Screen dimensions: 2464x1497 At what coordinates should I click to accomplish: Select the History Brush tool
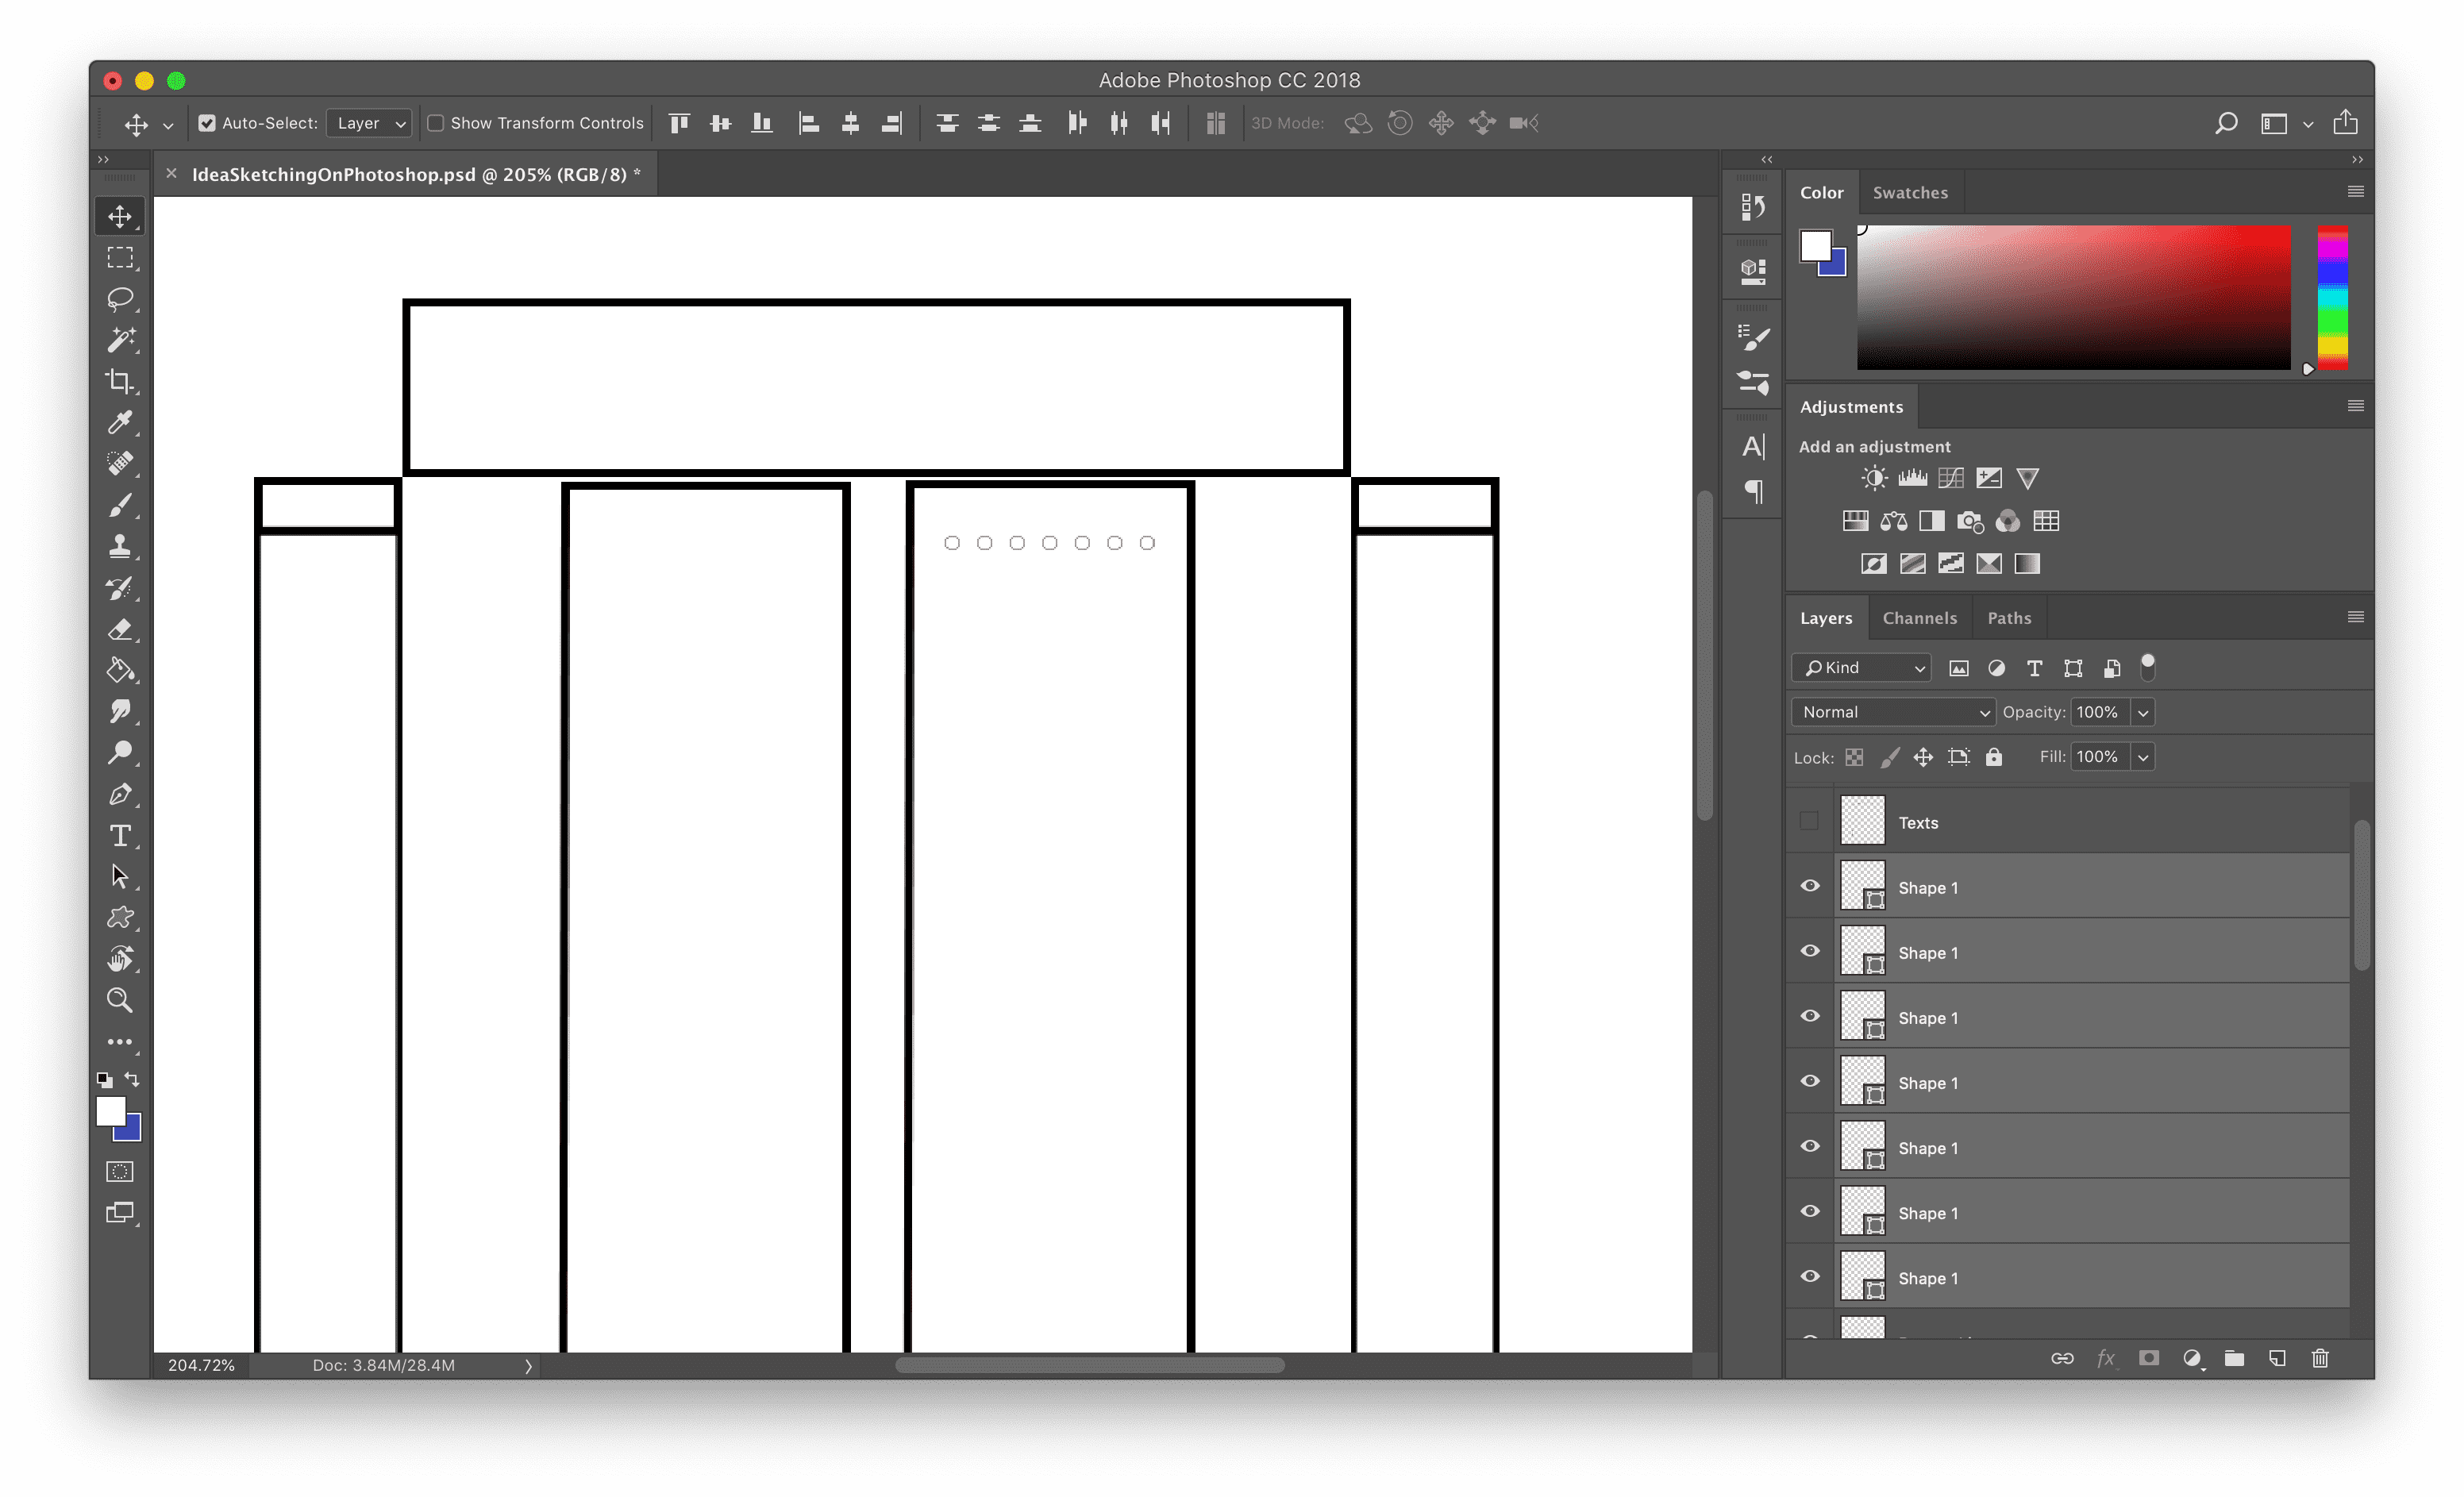coord(120,588)
